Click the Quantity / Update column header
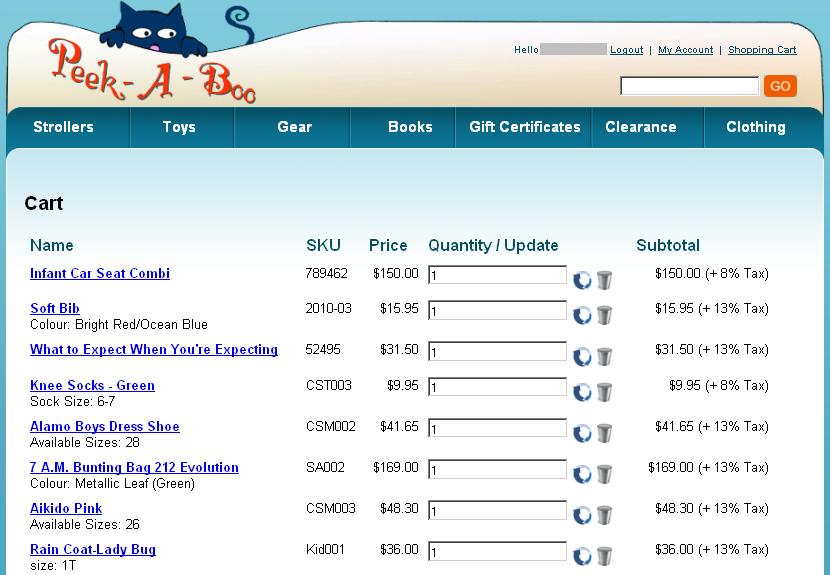Image resolution: width=830 pixels, height=575 pixels. [x=493, y=245]
